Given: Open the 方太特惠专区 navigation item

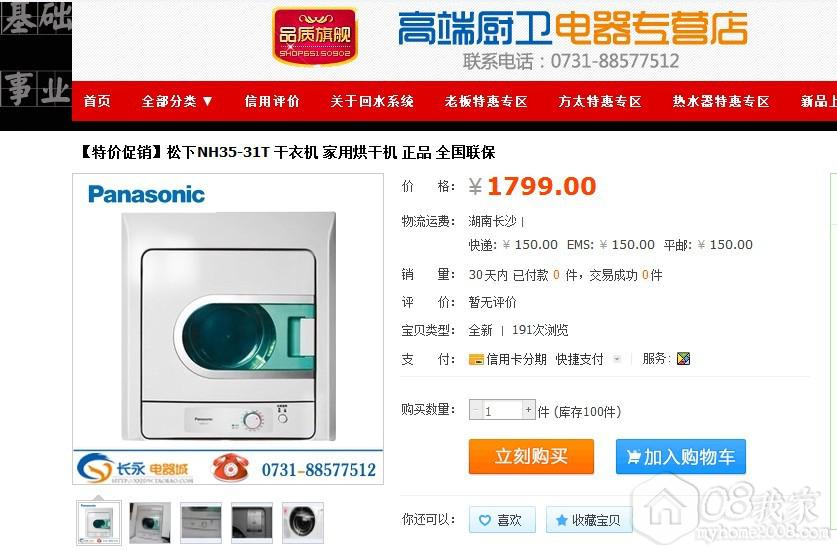Looking at the screenshot, I should pos(600,101).
